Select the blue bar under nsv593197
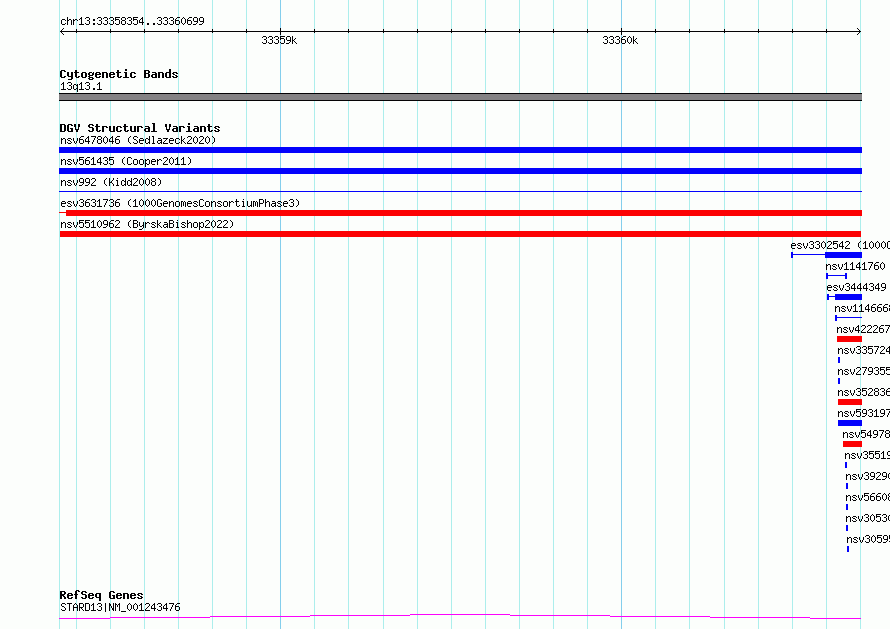The height and width of the screenshot is (629, 890). [850, 423]
